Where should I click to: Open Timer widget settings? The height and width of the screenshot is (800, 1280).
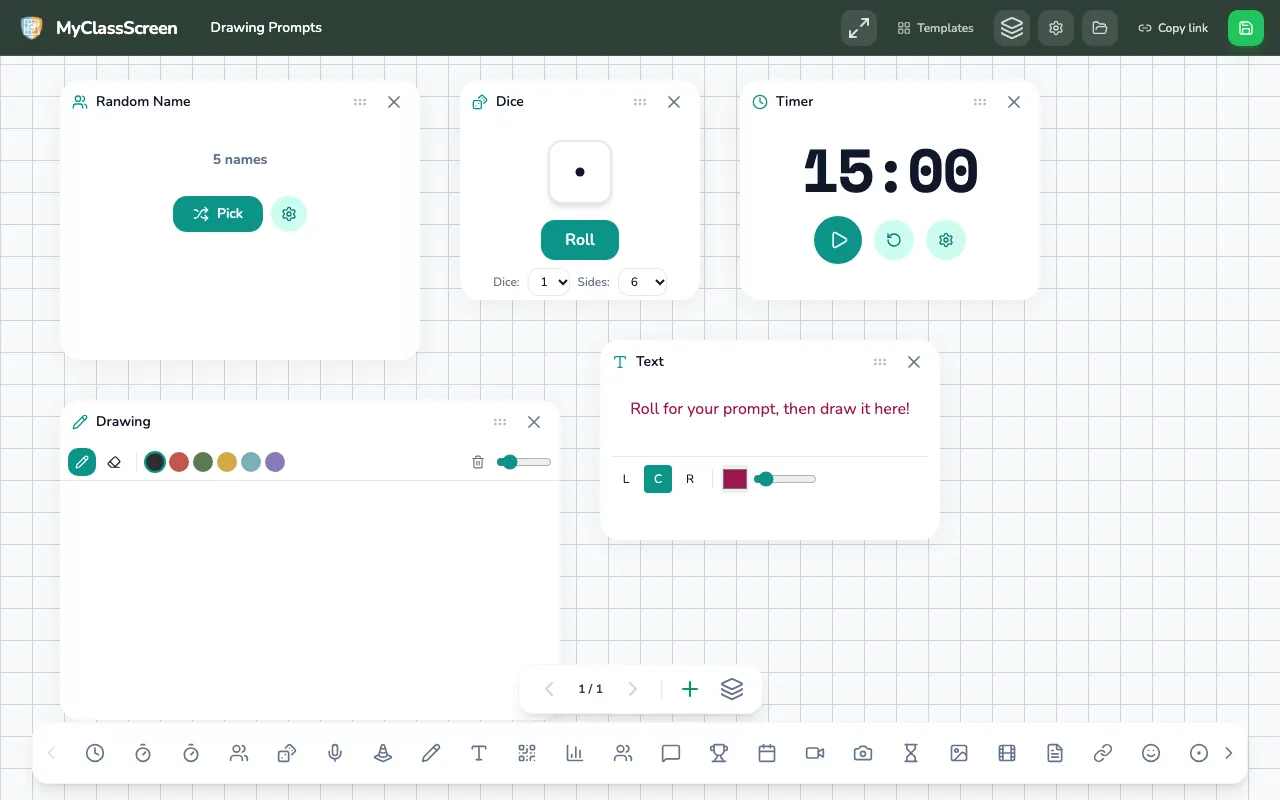tap(946, 240)
